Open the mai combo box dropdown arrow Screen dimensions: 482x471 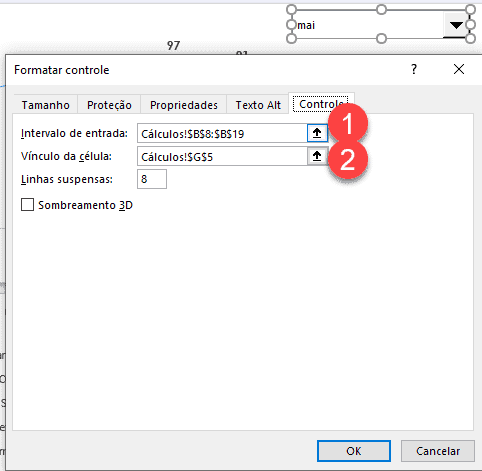[x=456, y=25]
